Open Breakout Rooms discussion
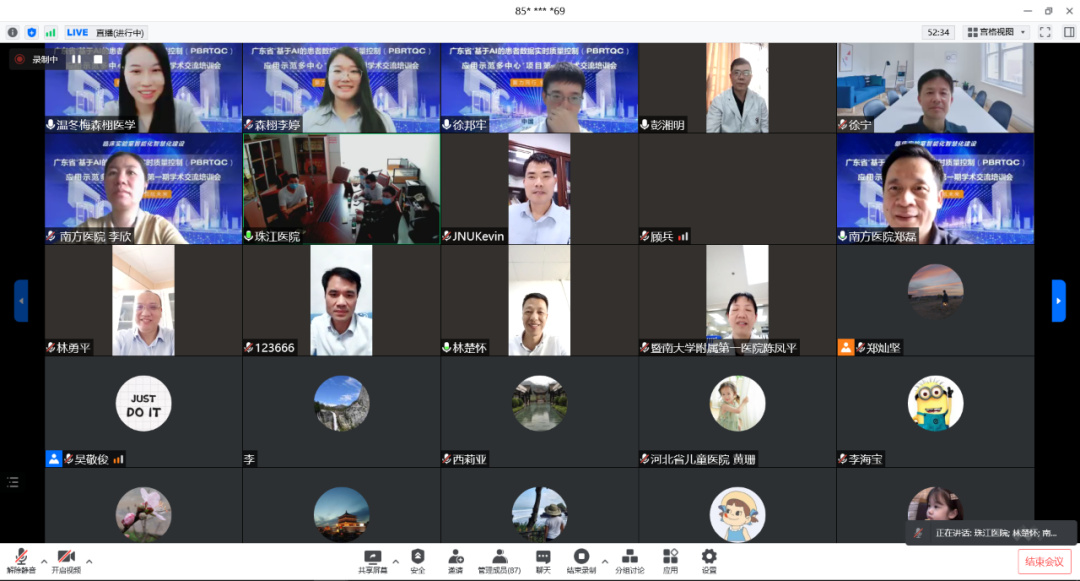The width and height of the screenshot is (1080, 581). pyautogui.click(x=630, y=559)
